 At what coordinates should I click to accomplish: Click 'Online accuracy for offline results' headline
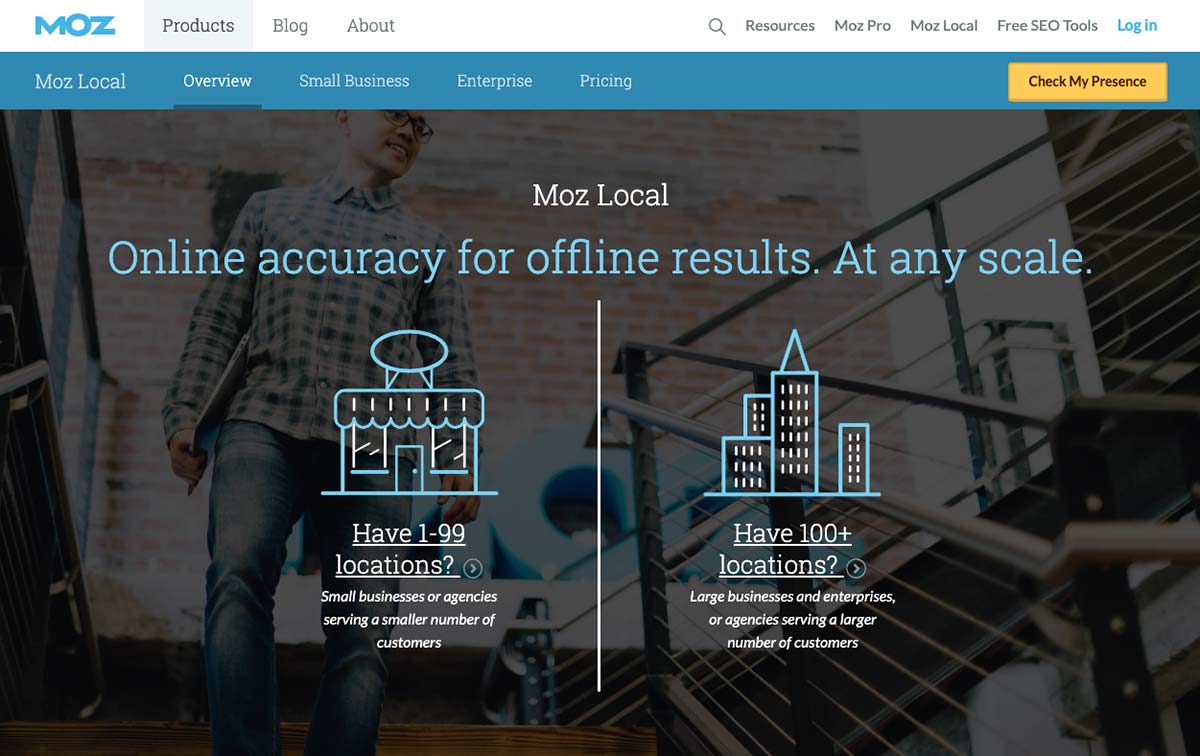(600, 258)
